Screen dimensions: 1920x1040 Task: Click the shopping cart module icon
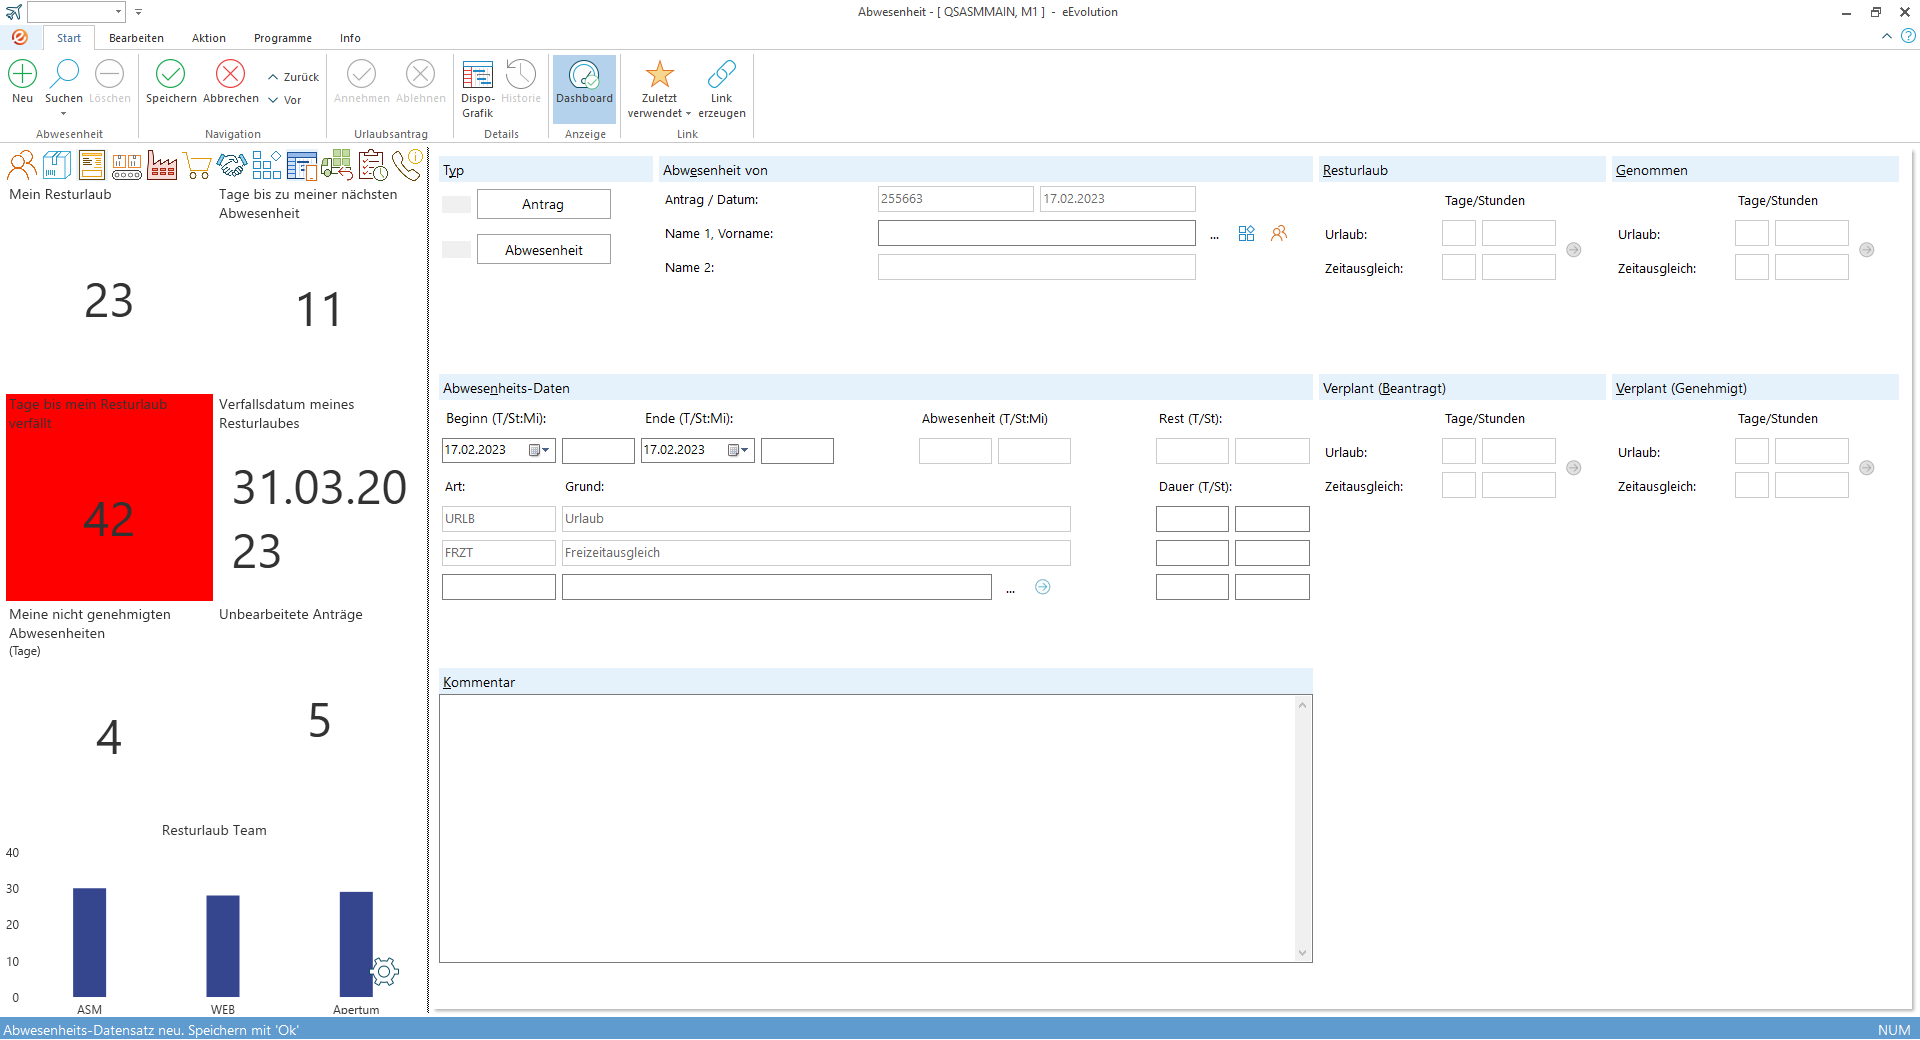coord(197,165)
